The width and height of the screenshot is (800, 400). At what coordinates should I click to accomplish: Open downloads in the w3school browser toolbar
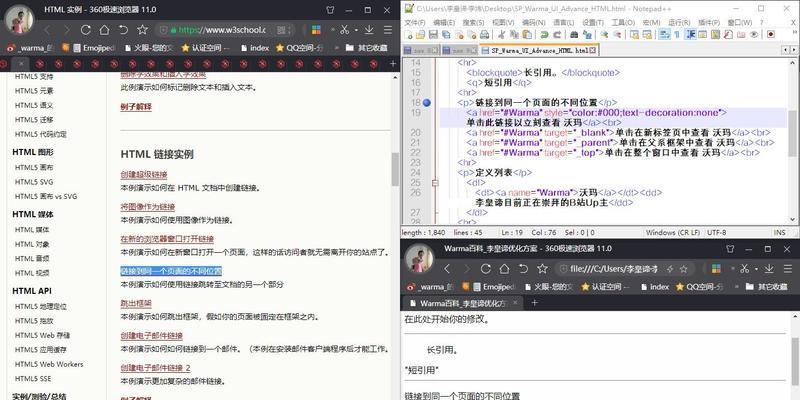coord(369,30)
